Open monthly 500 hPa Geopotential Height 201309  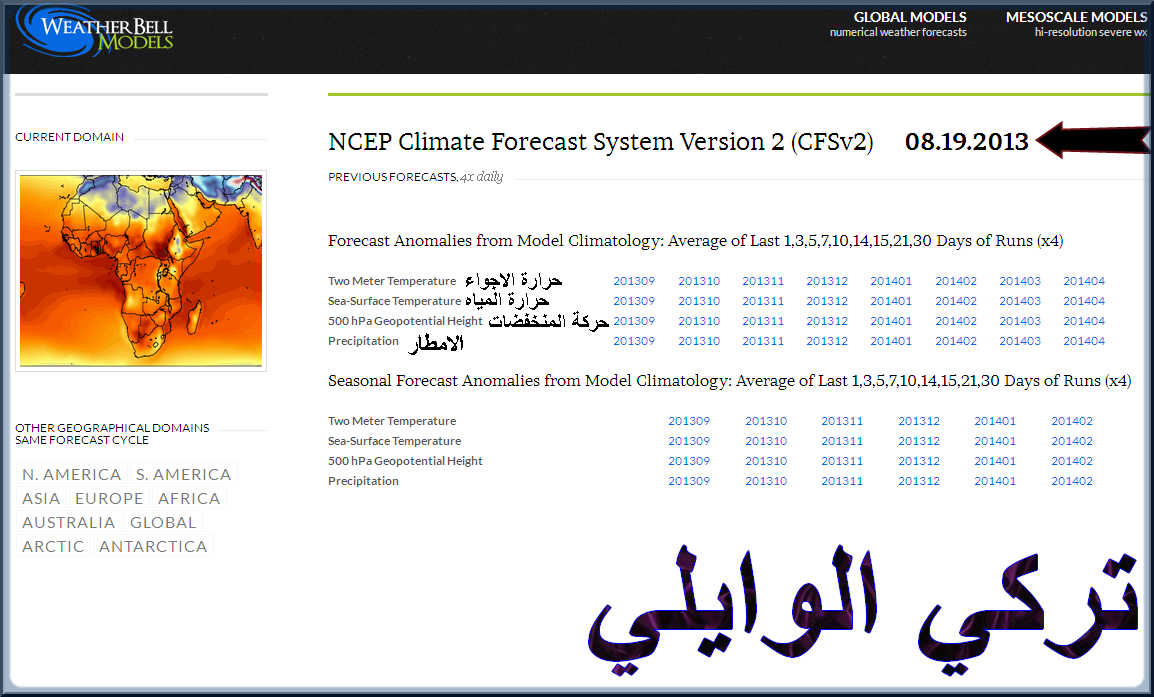pos(634,321)
